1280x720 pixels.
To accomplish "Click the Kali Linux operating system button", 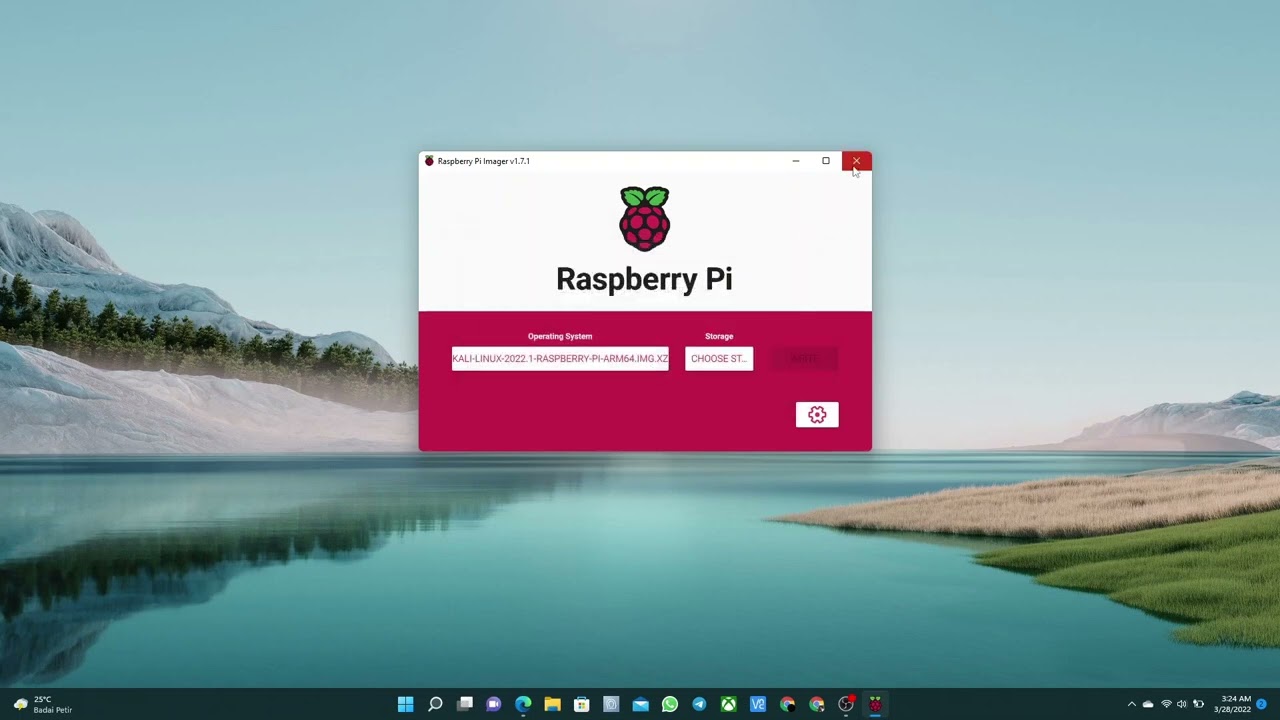I will [x=560, y=359].
